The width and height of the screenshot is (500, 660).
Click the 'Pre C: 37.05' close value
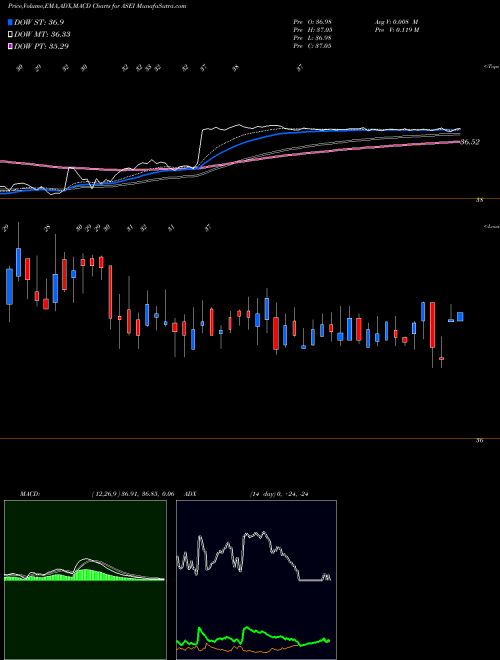[312, 46]
